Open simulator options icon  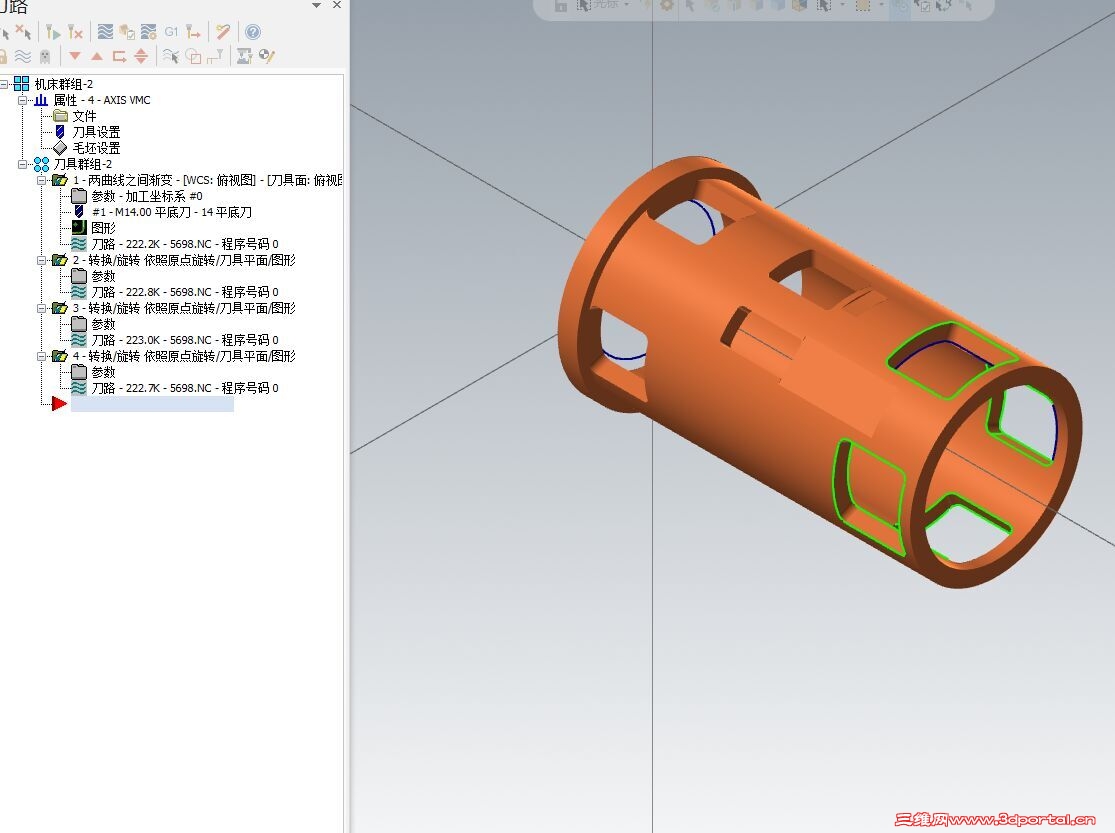tap(149, 32)
